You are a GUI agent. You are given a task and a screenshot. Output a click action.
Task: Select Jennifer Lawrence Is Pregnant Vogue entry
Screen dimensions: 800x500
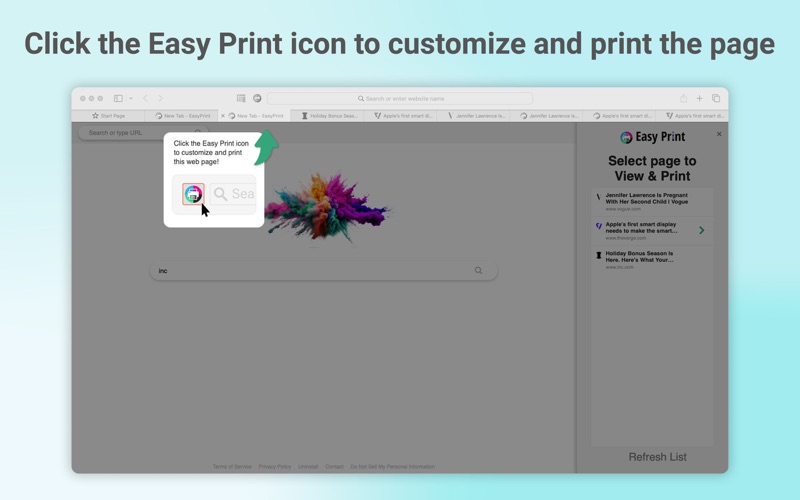click(x=653, y=202)
